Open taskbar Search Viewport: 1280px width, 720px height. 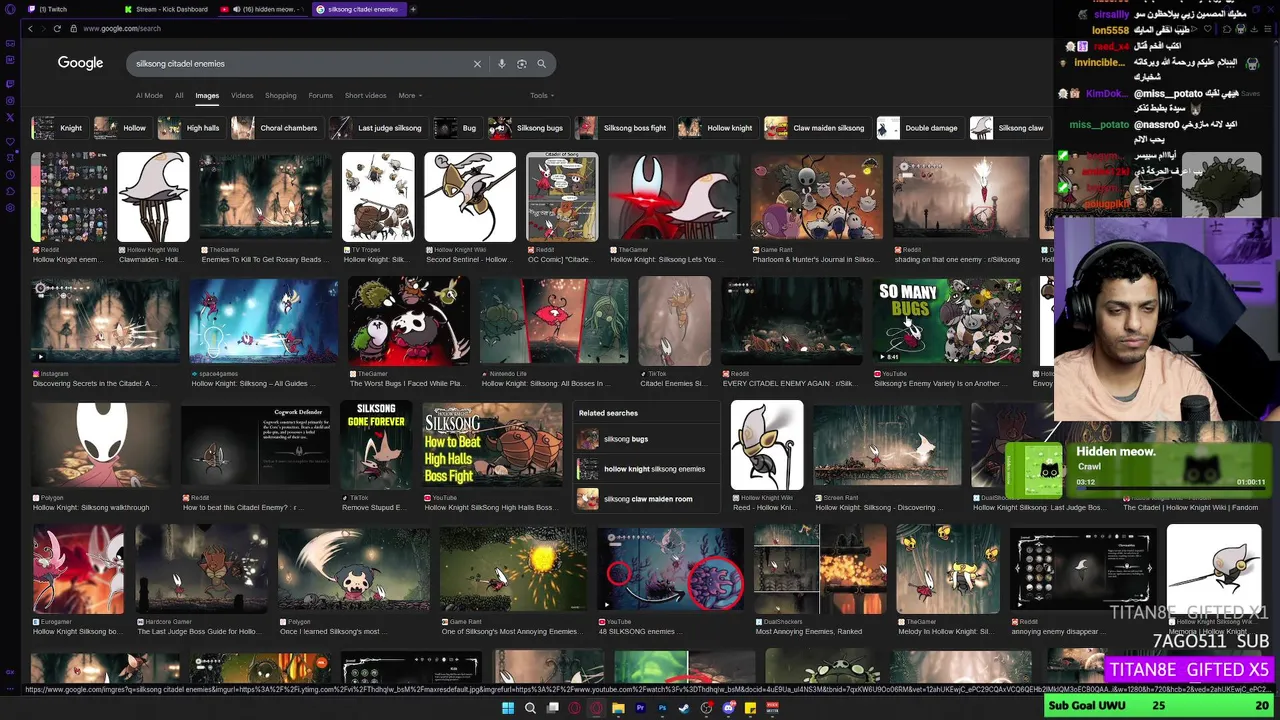click(530, 708)
